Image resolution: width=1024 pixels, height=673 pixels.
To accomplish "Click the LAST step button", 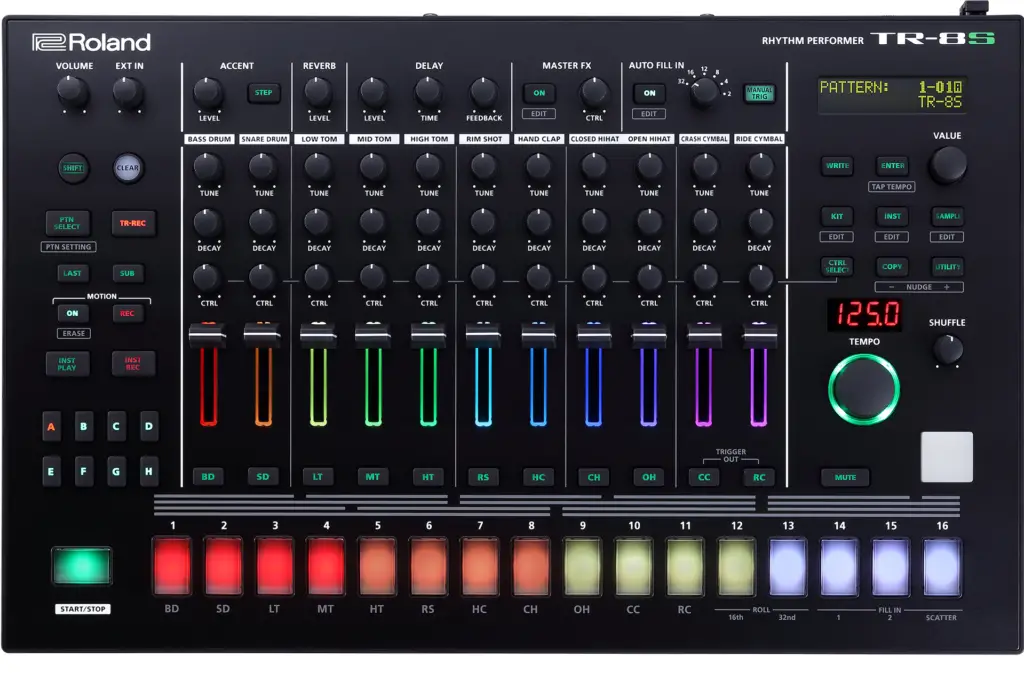I will coord(72,273).
